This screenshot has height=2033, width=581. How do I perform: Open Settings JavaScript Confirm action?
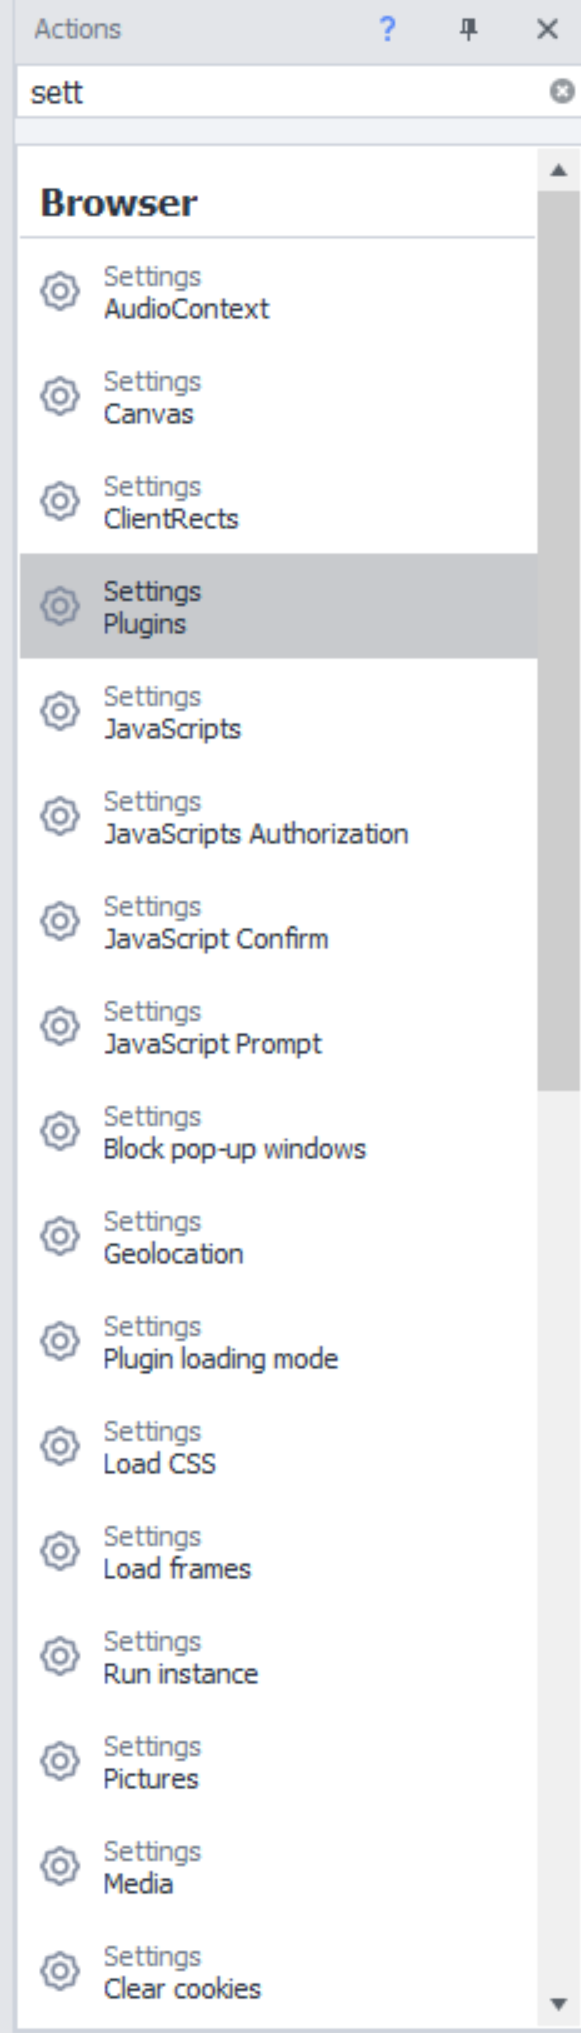point(278,922)
